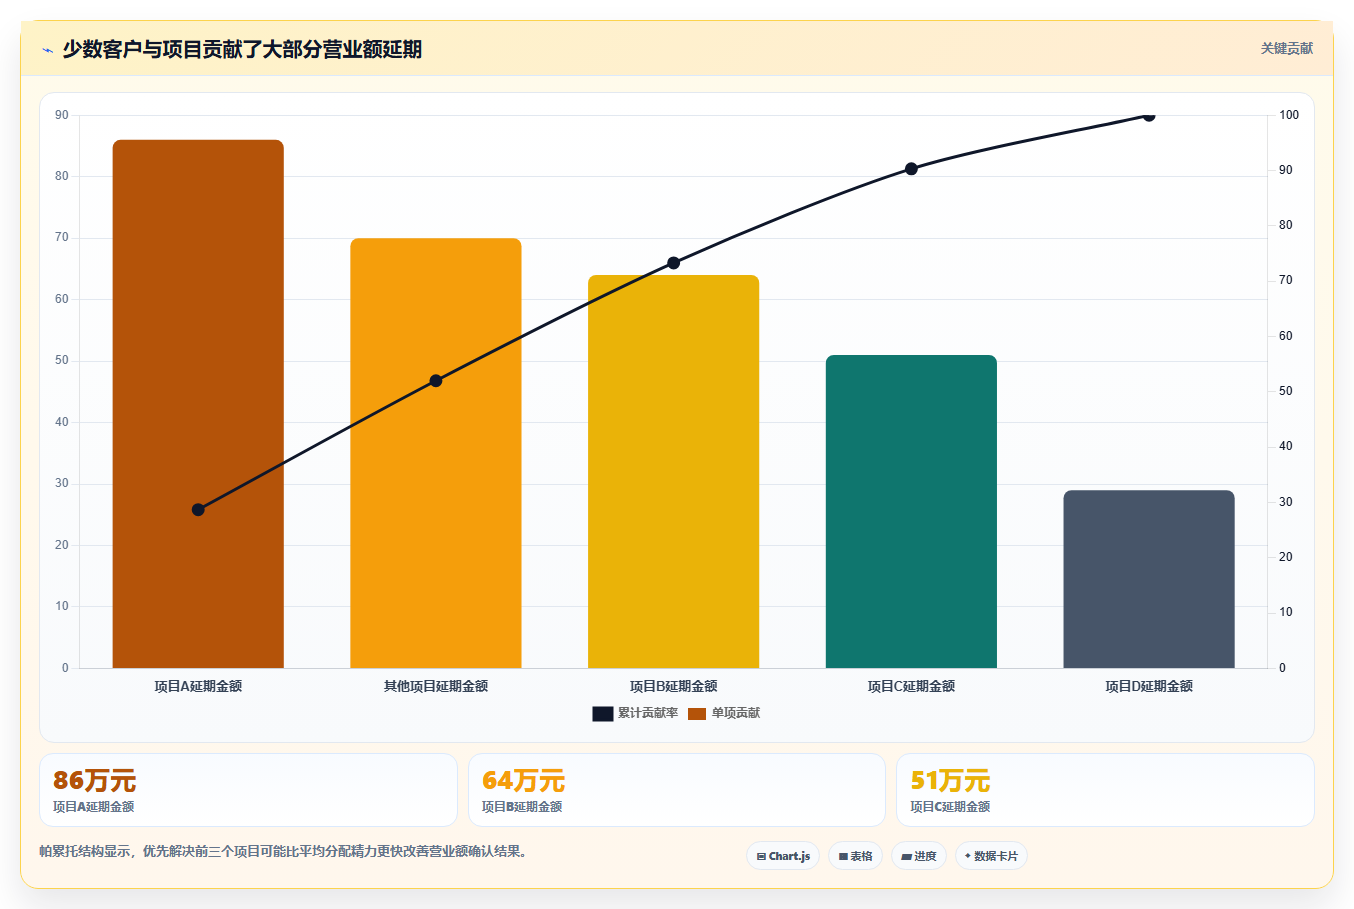Viewport: 1354px width, 909px height.
Task: Click the orange 其他项目延期金额 bar
Action: click(436, 453)
